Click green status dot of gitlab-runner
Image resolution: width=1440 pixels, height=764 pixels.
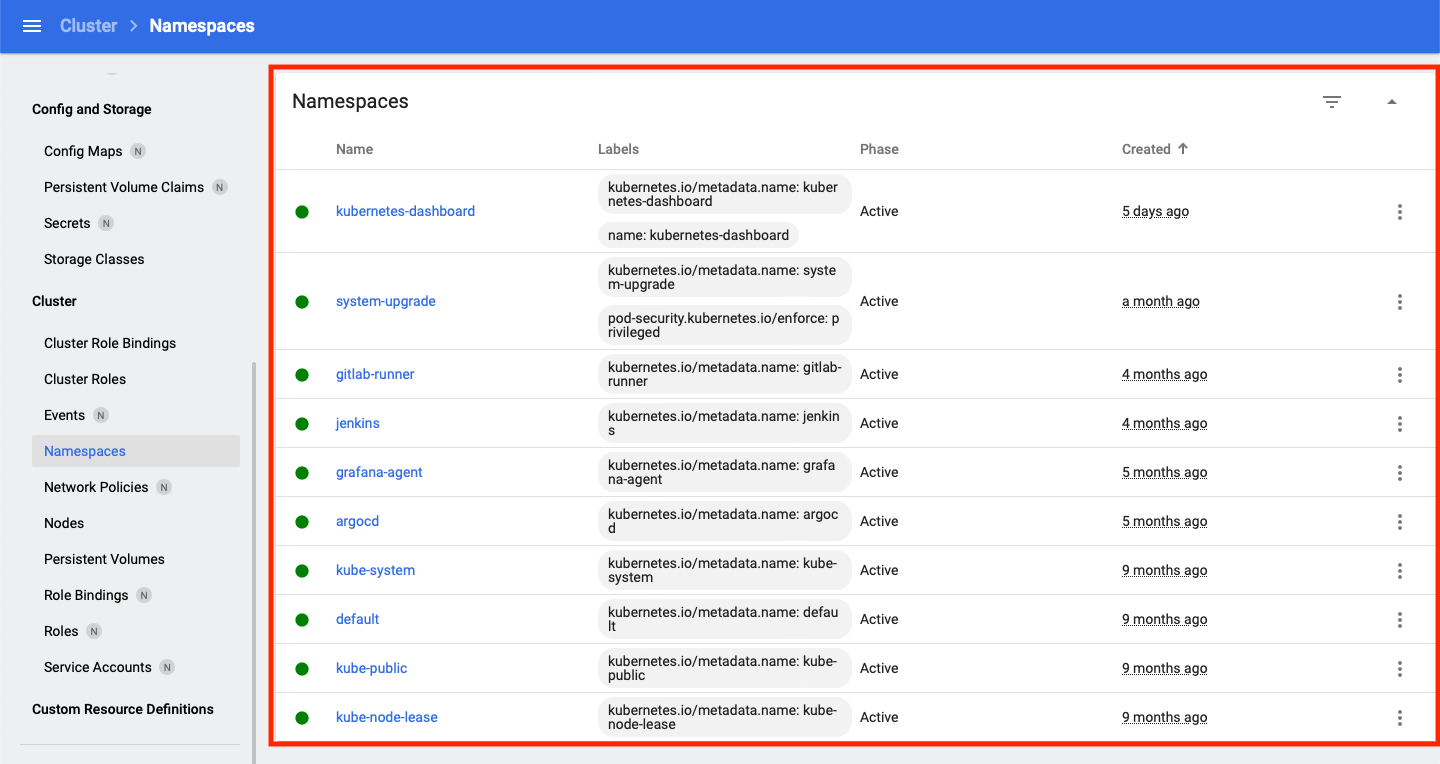click(302, 375)
